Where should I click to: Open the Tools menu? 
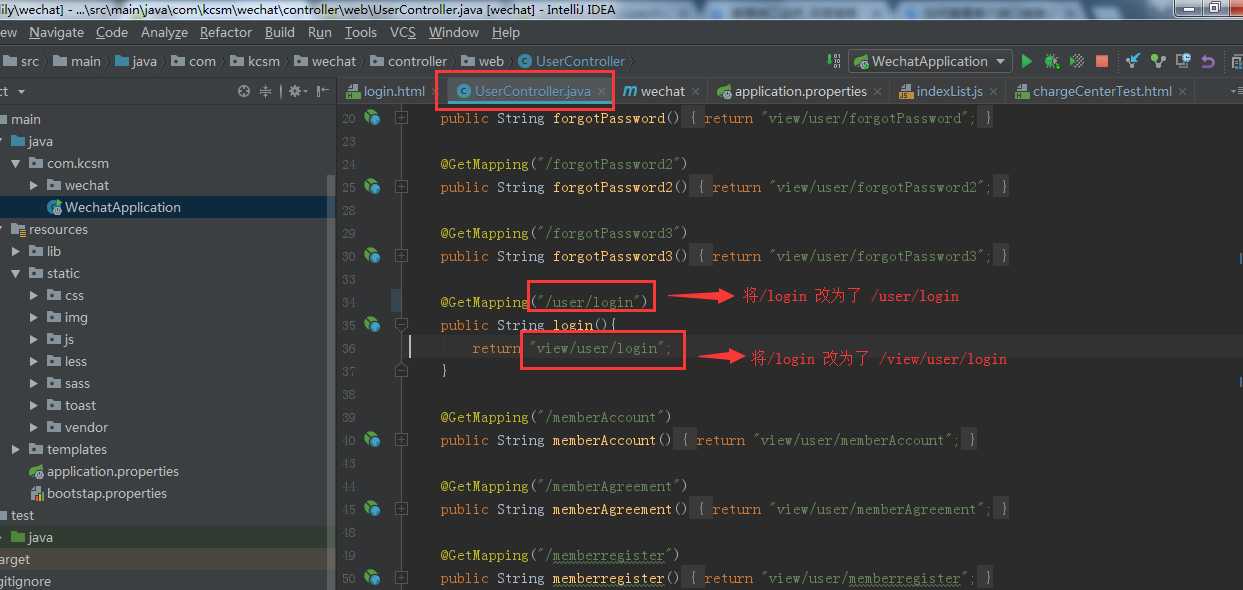click(361, 32)
